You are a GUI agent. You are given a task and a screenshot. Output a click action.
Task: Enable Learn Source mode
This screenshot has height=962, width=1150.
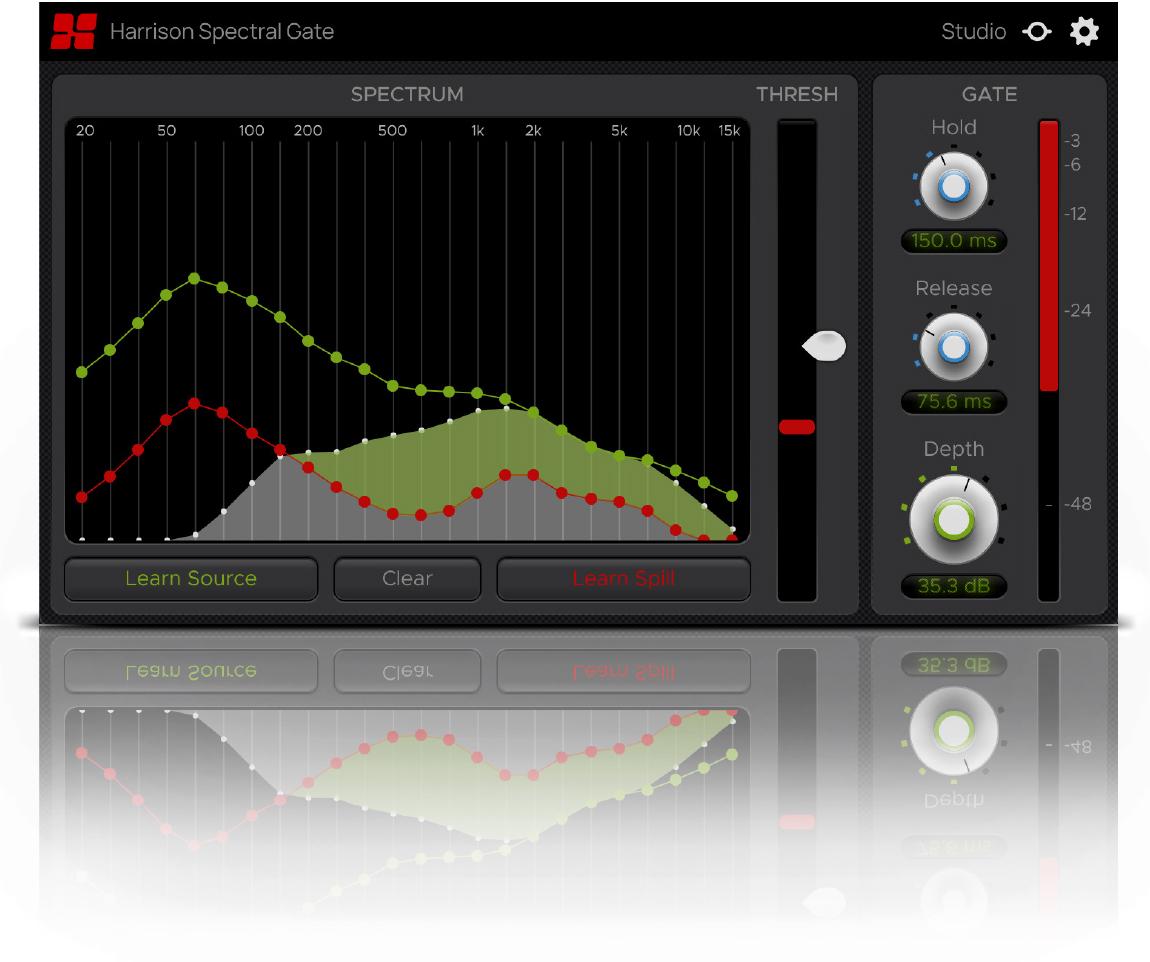191,579
